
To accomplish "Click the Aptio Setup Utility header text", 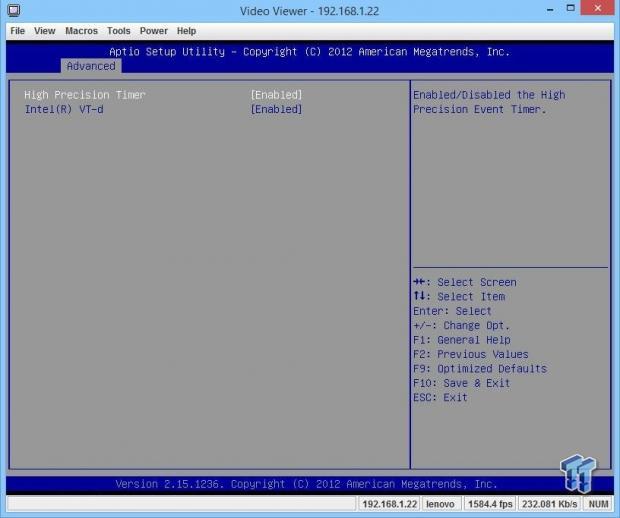I will point(309,52).
